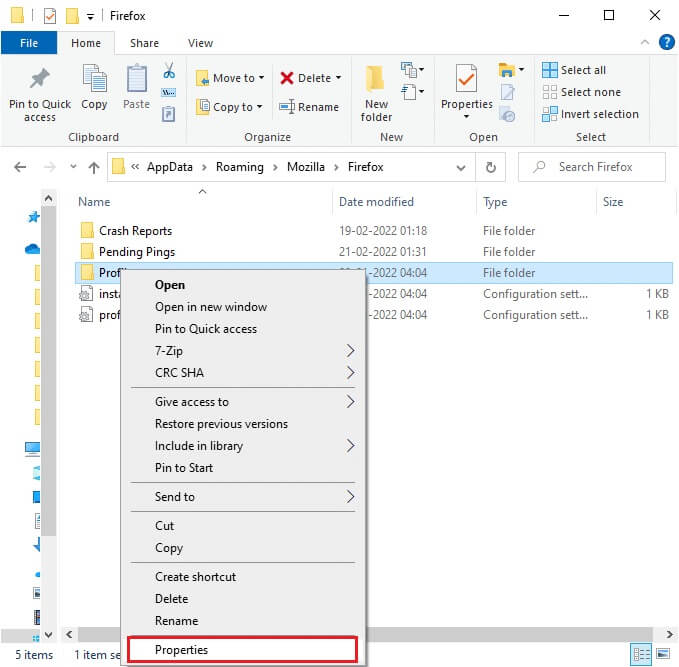Click the sidebar scroll up arrow
Screen dimensions: 679x667
point(48,199)
